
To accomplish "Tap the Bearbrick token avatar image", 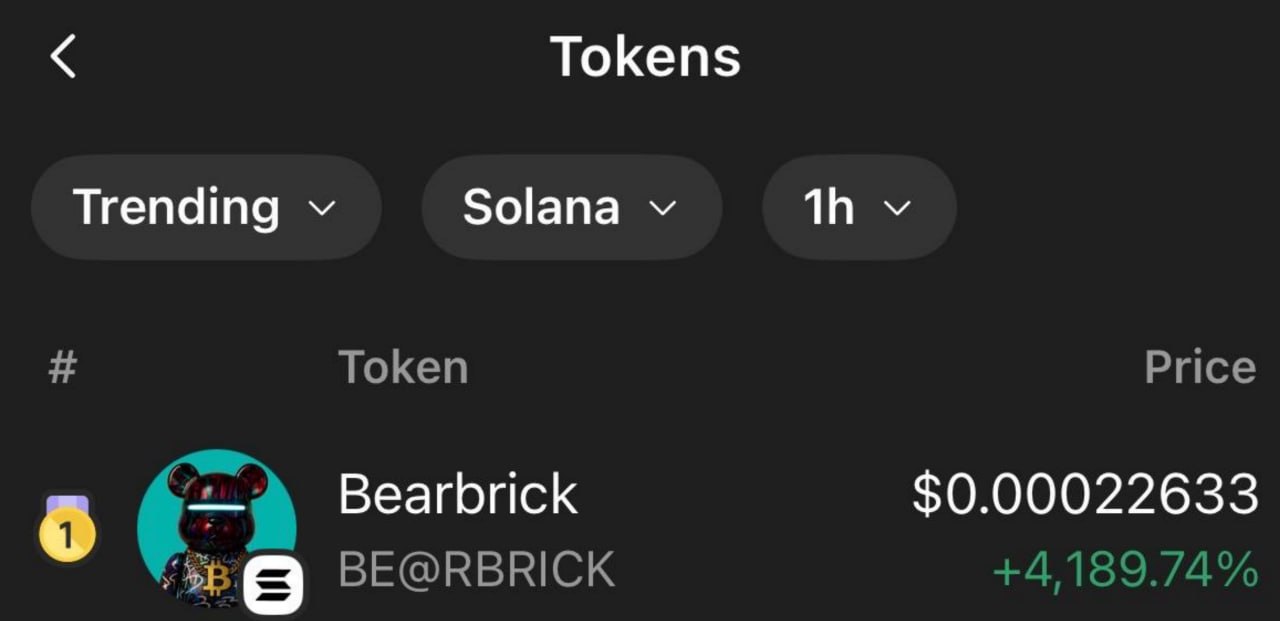I will 217,528.
